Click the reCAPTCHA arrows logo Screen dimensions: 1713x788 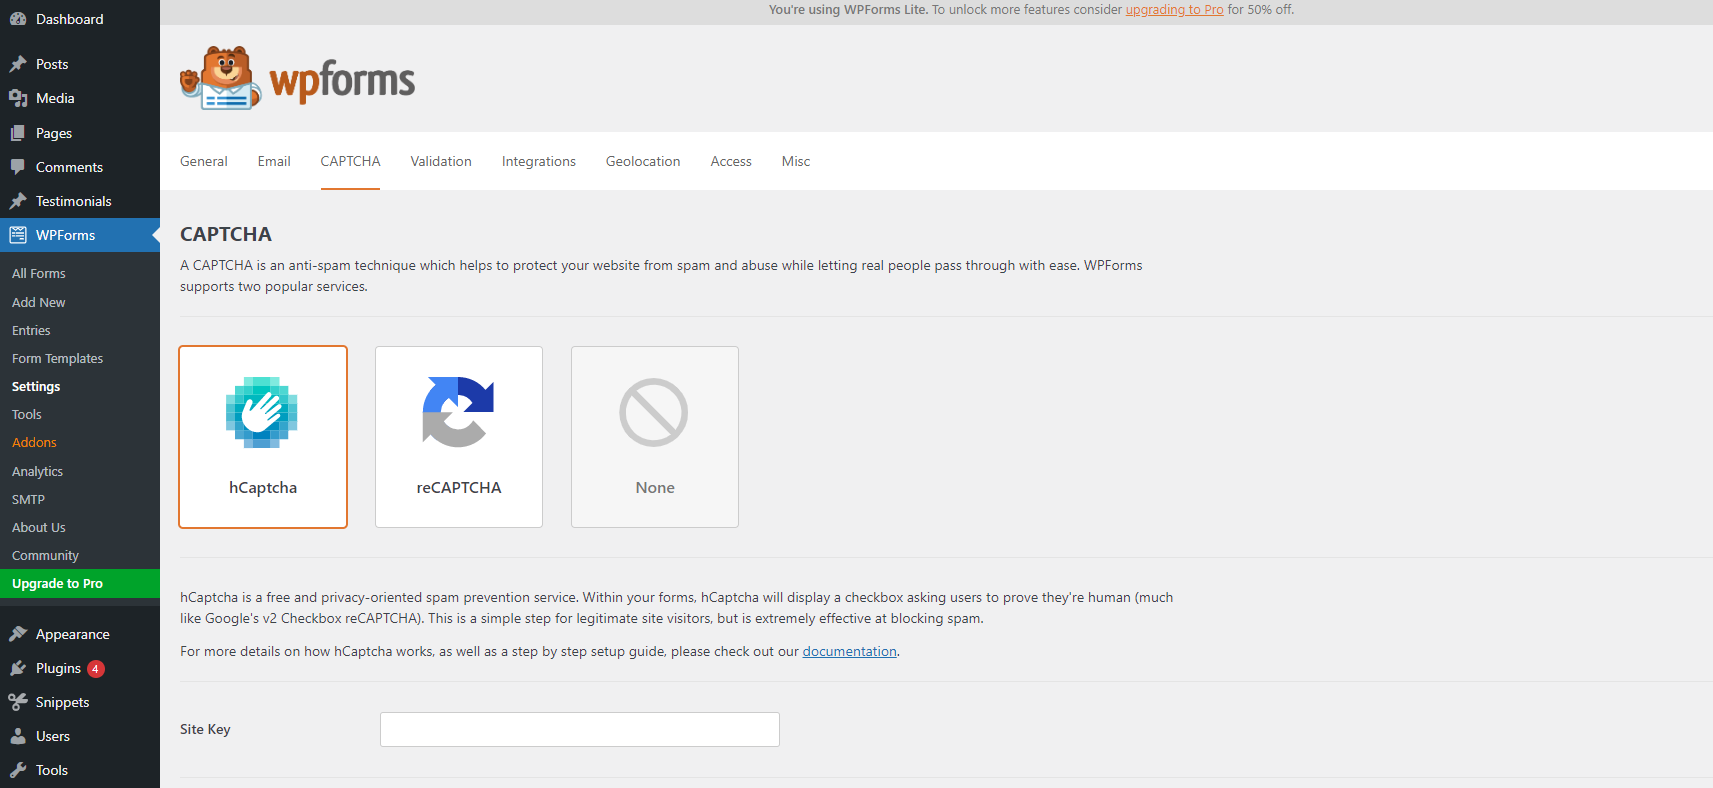458,412
